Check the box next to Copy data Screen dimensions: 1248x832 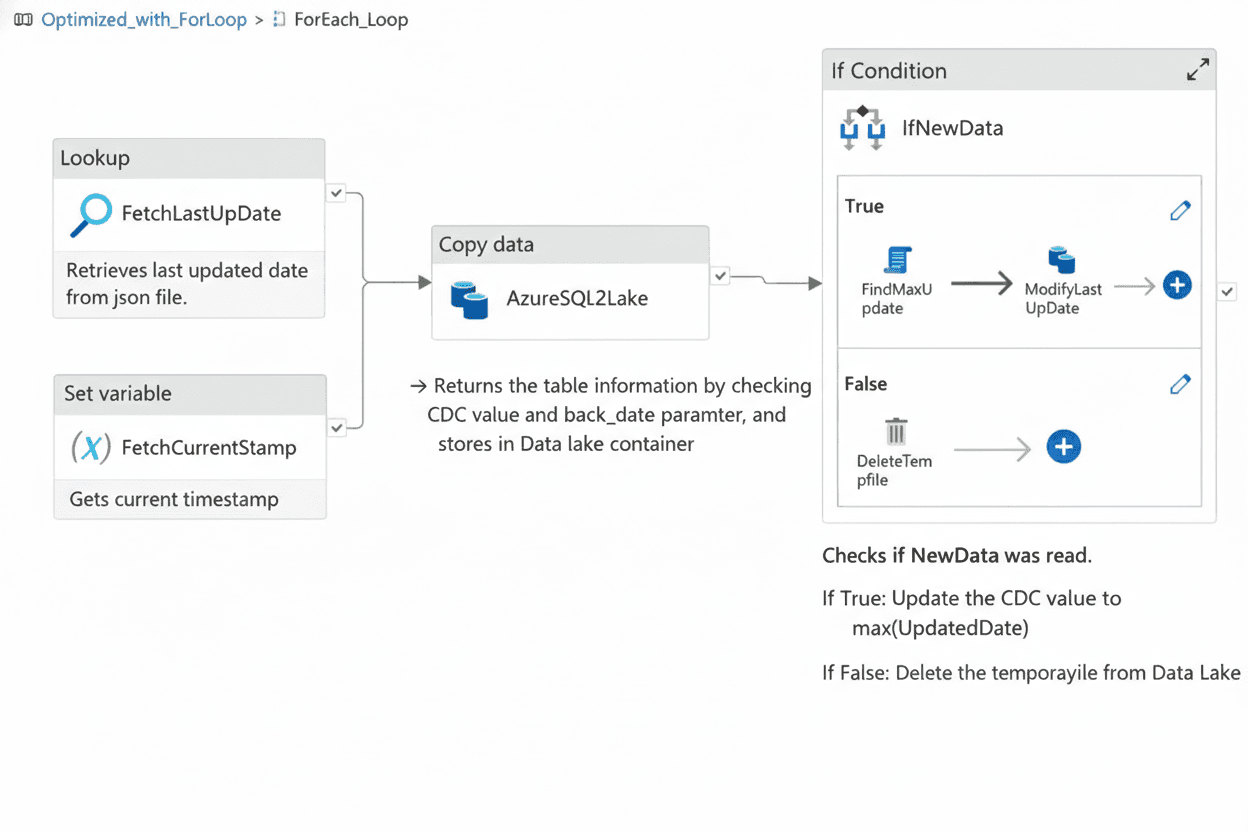coord(718,278)
